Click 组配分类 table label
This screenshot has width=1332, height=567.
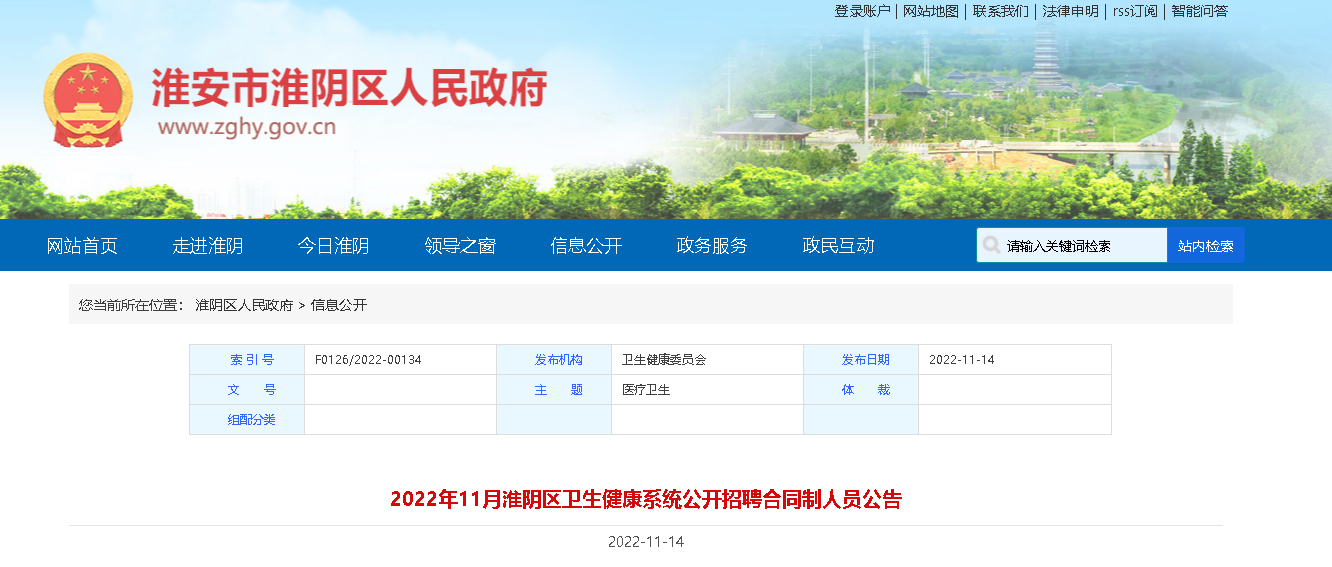click(252, 420)
